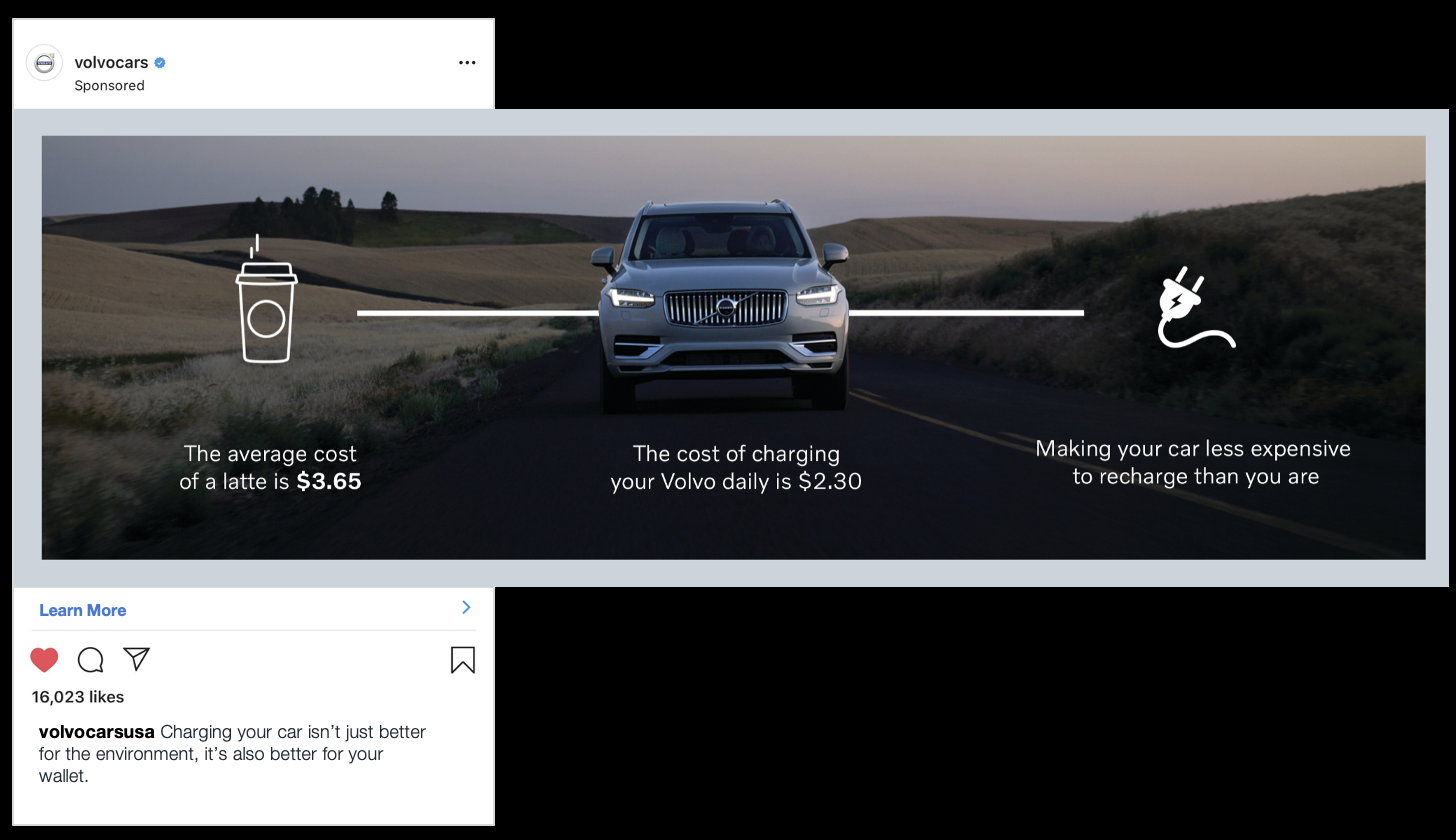The image size is (1456, 840).
Task: Open the three-dot post options menu
Action: coord(467,62)
